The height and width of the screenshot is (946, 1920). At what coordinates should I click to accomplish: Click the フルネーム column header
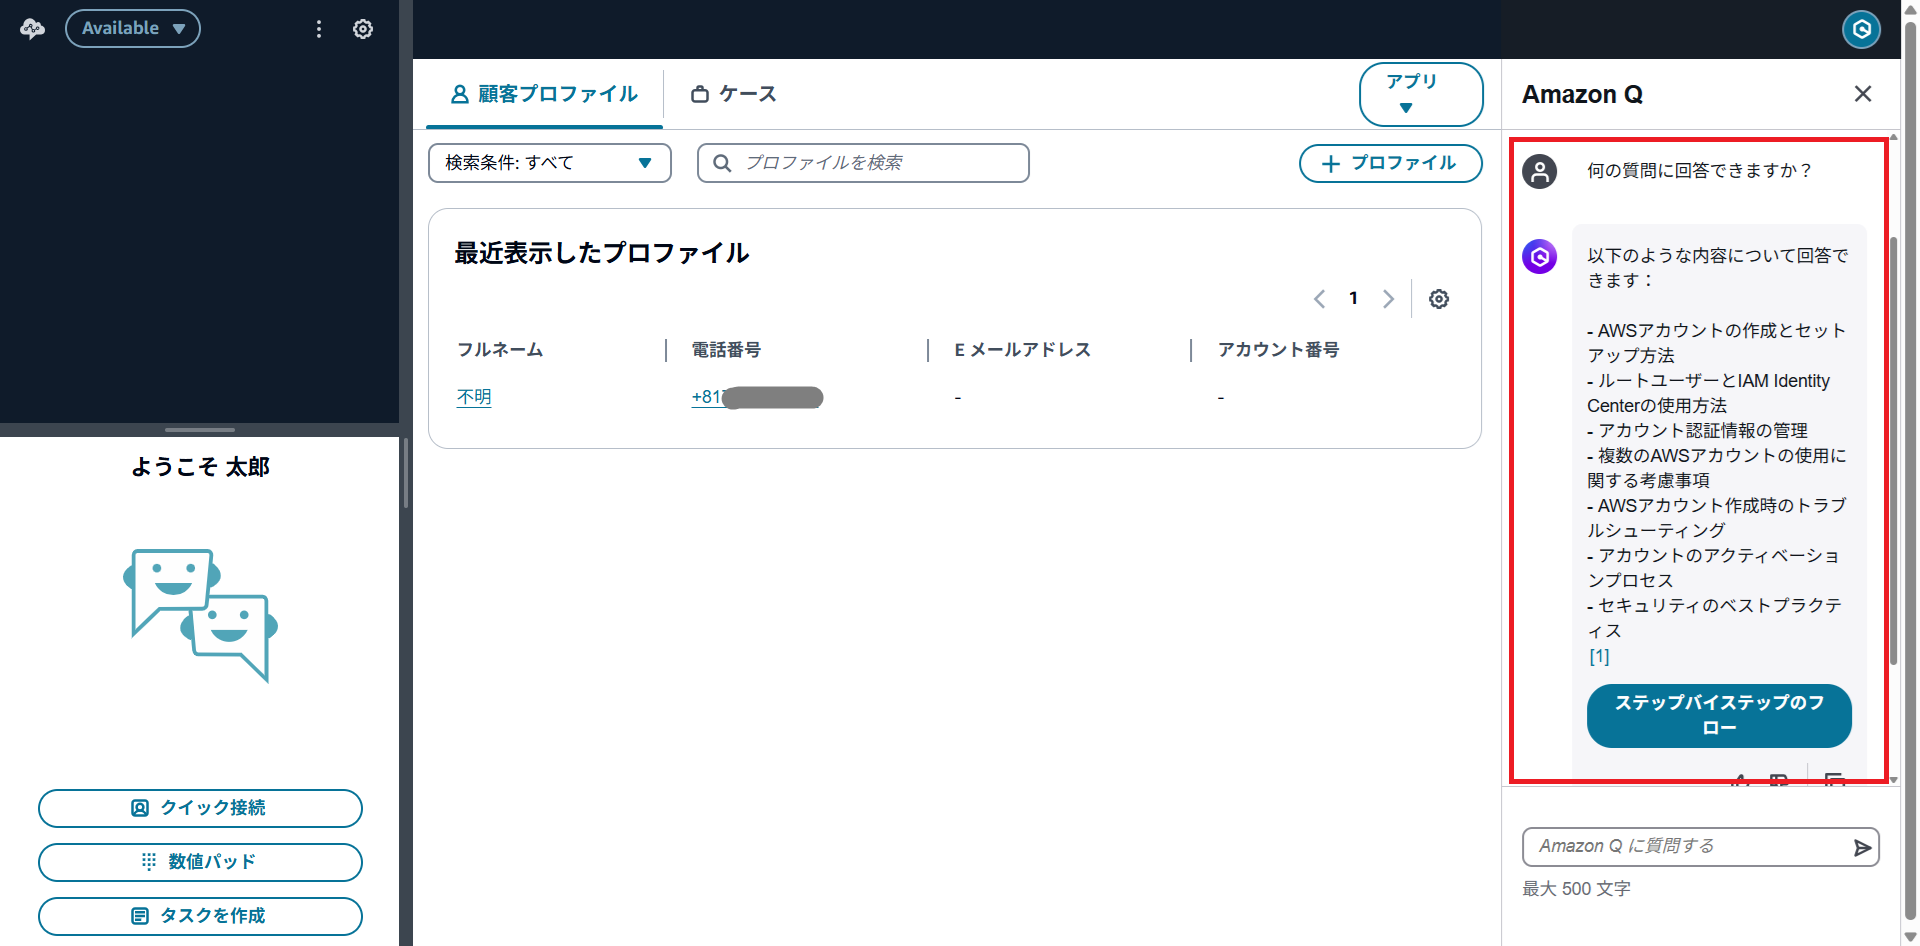(500, 350)
